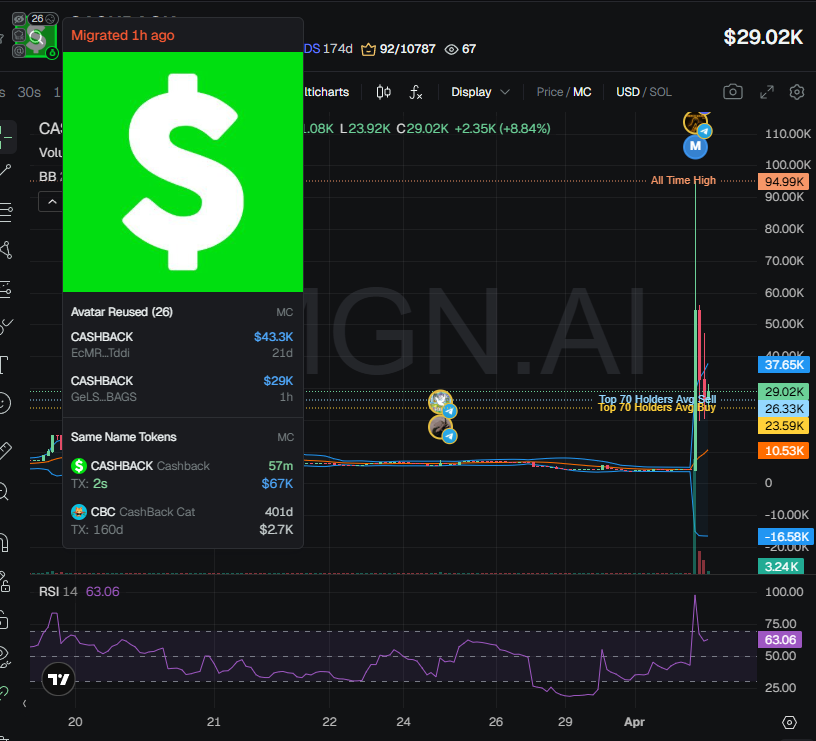Click the Migrated 1h ago text
The image size is (816, 741).
pos(123,35)
